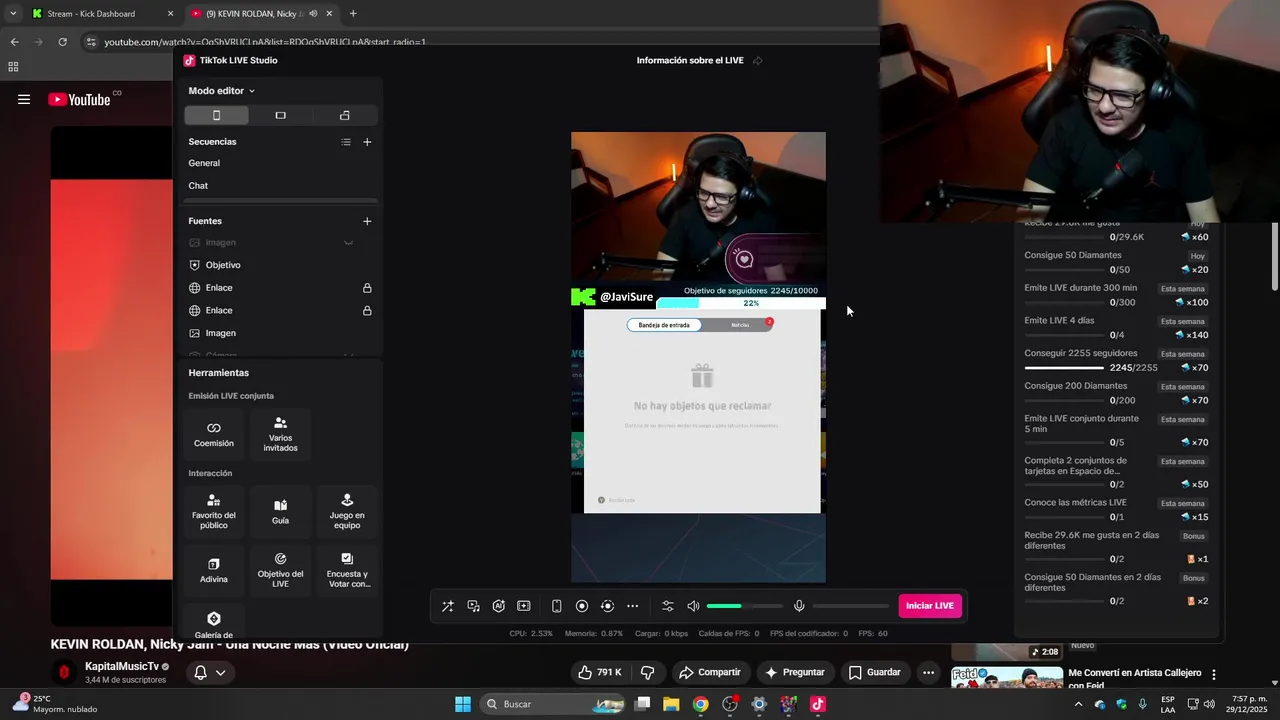Start recording with the record circle icon
1280x720 pixels.
[582, 606]
